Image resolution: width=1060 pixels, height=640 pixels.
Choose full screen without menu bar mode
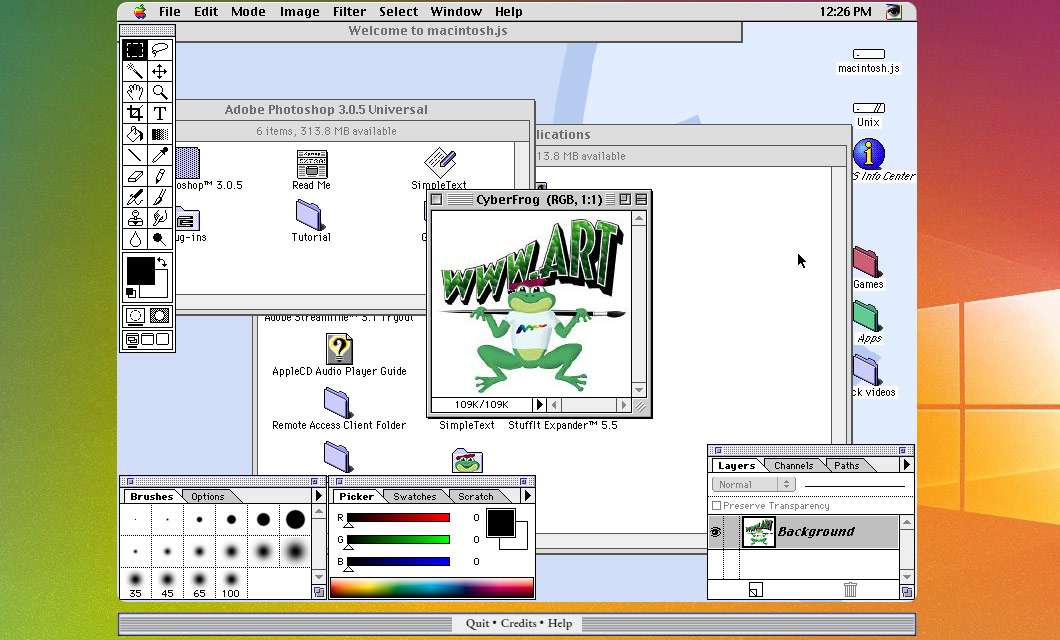tap(162, 339)
